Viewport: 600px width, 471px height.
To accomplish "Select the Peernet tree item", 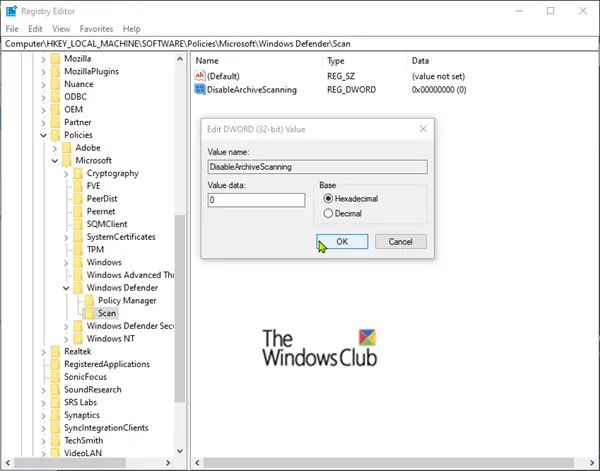I will point(101,212).
